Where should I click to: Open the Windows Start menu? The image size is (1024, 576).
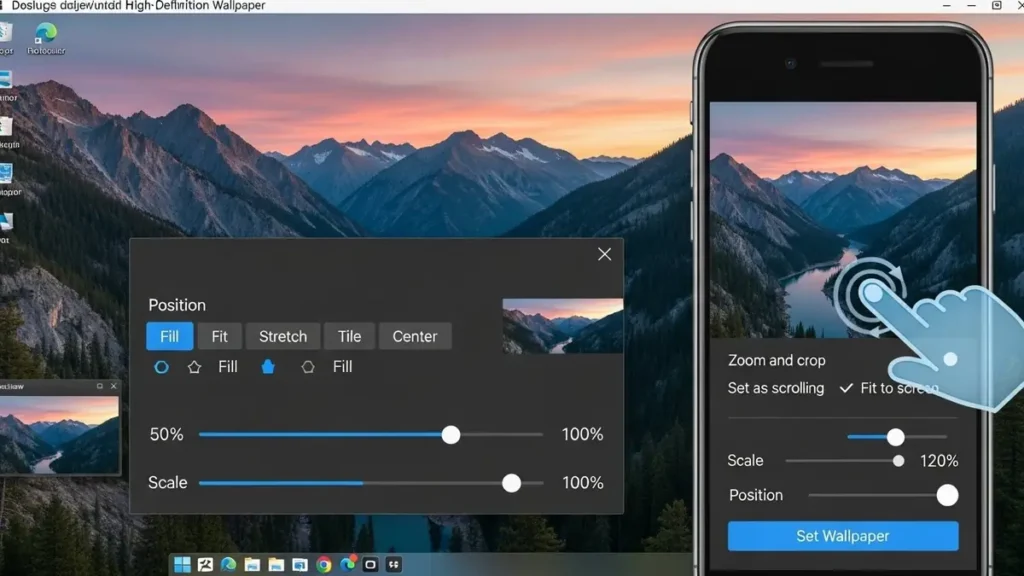point(182,563)
